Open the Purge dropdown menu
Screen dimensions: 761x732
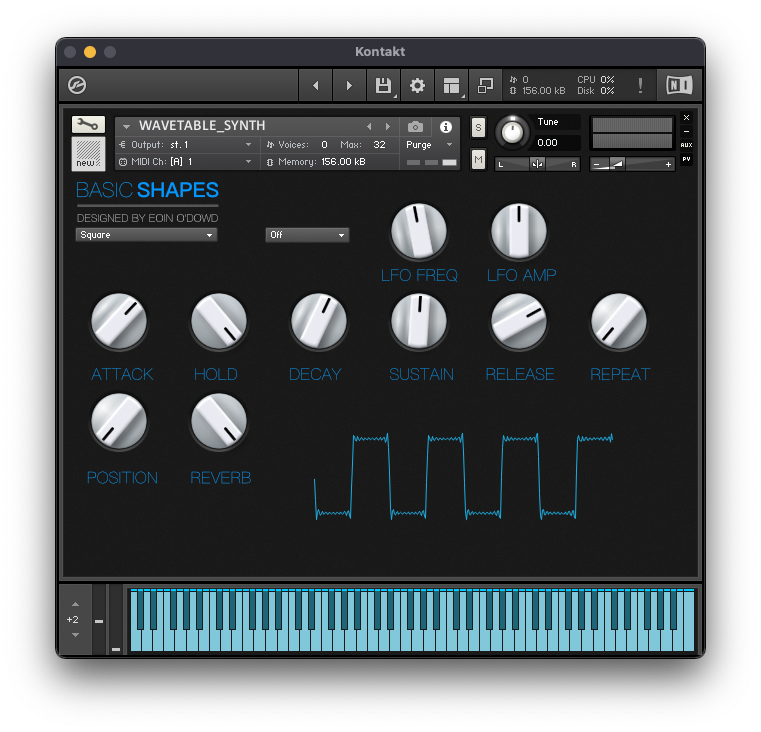[x=429, y=145]
